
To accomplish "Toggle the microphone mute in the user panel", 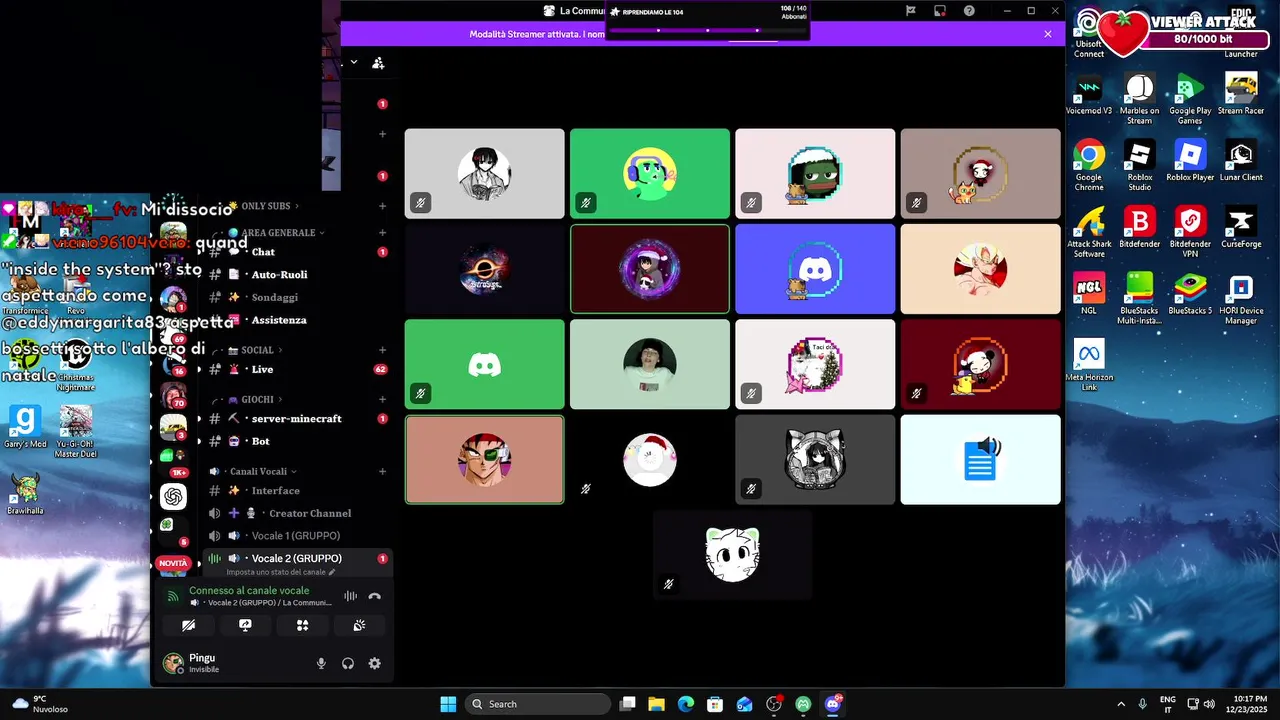I will 321,663.
